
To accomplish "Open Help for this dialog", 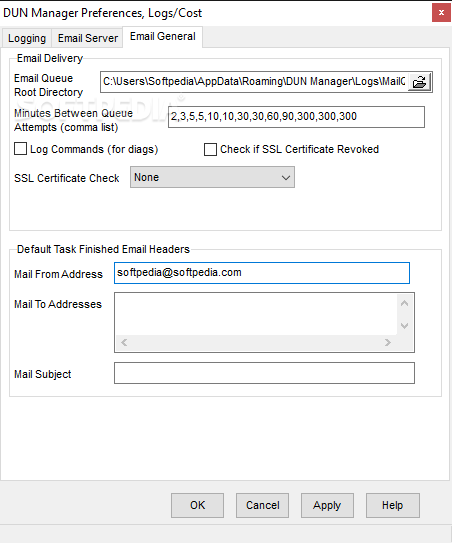I will [393, 505].
